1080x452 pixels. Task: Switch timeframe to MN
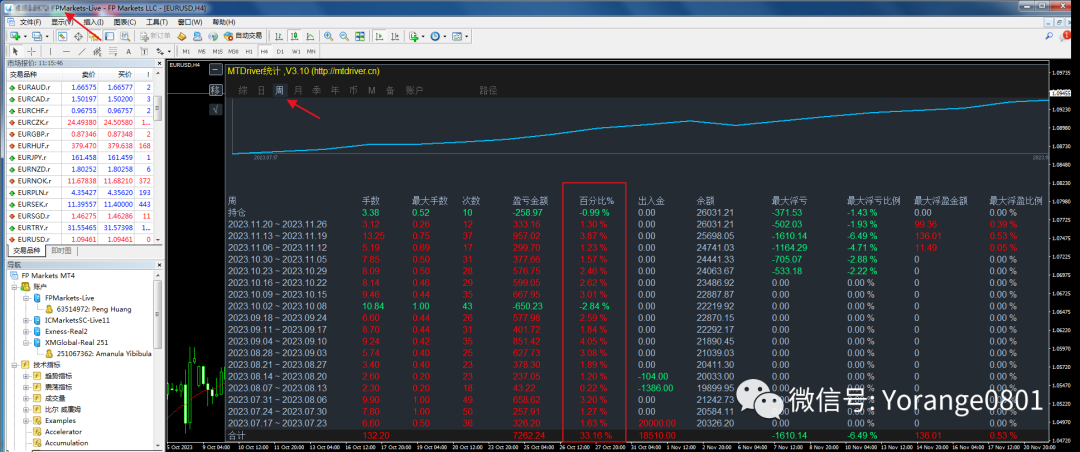pyautogui.click(x=311, y=51)
